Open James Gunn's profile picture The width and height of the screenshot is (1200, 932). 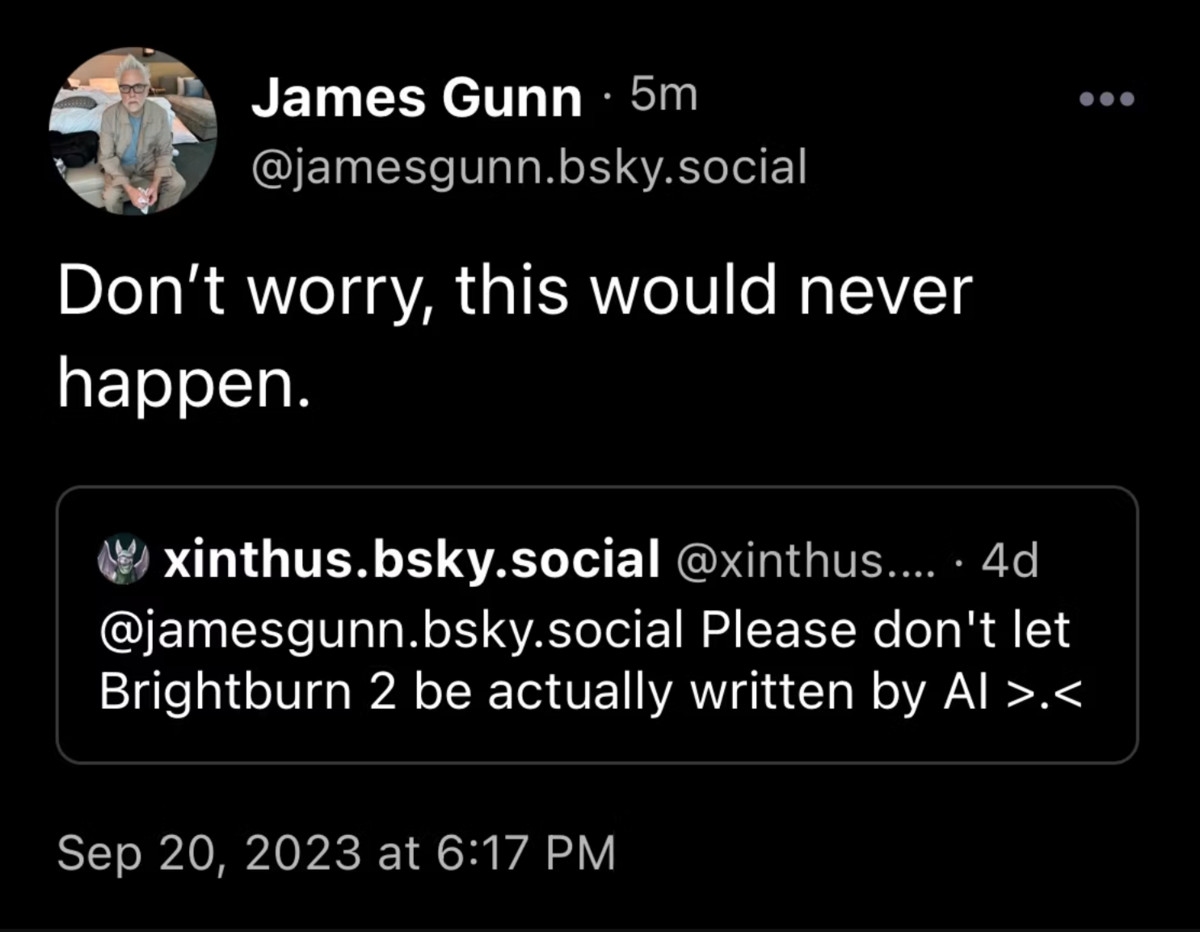coord(132,130)
